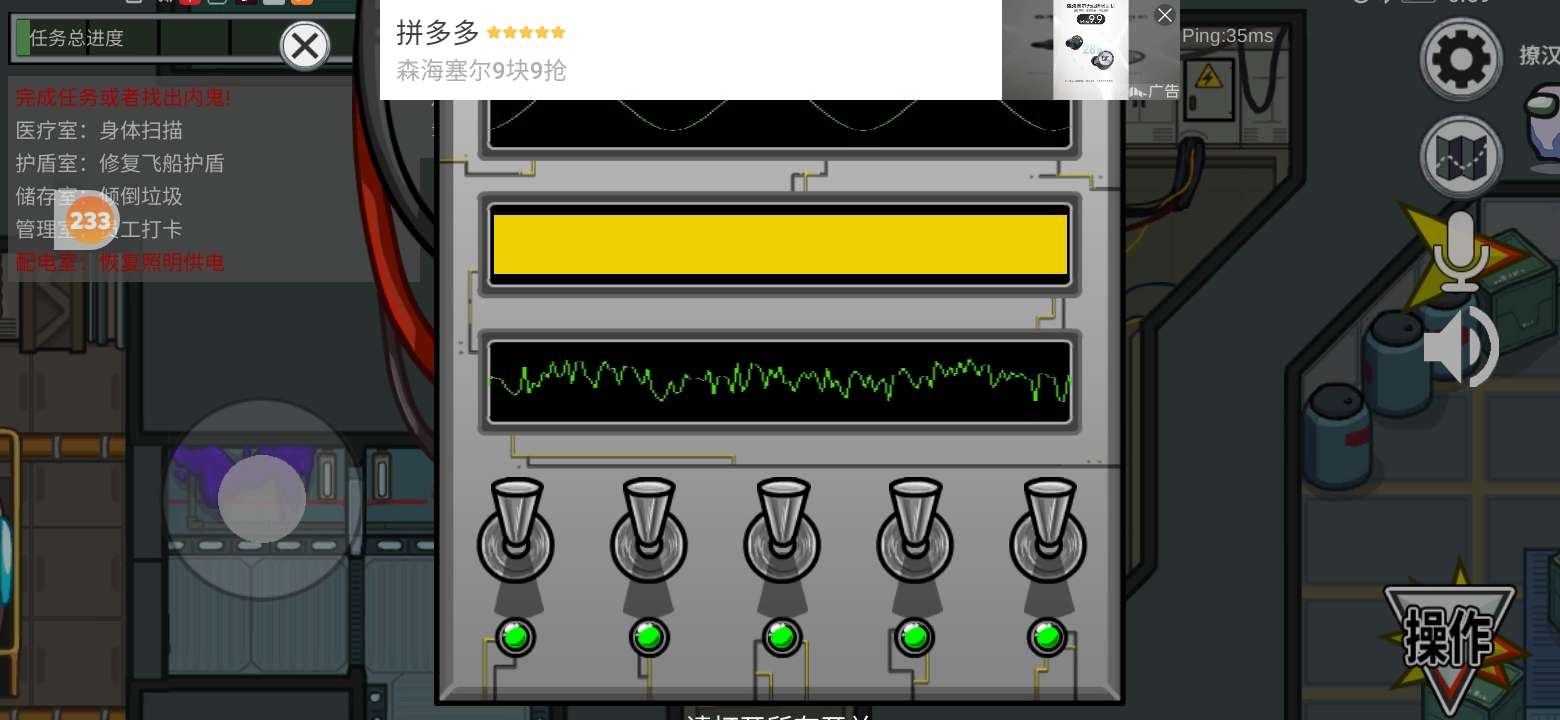Dismiss the 拼多多 ad banner
The image size is (1560, 720).
(x=1164, y=15)
